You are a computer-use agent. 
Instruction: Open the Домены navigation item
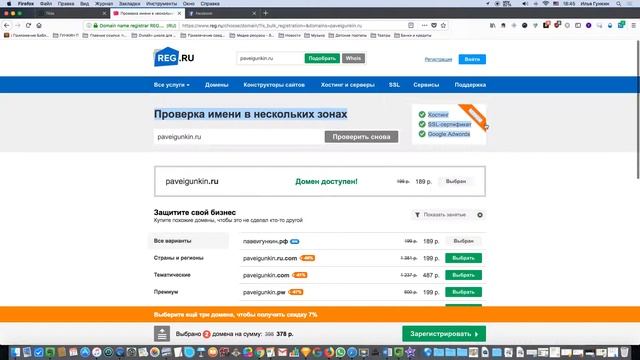[216, 85]
